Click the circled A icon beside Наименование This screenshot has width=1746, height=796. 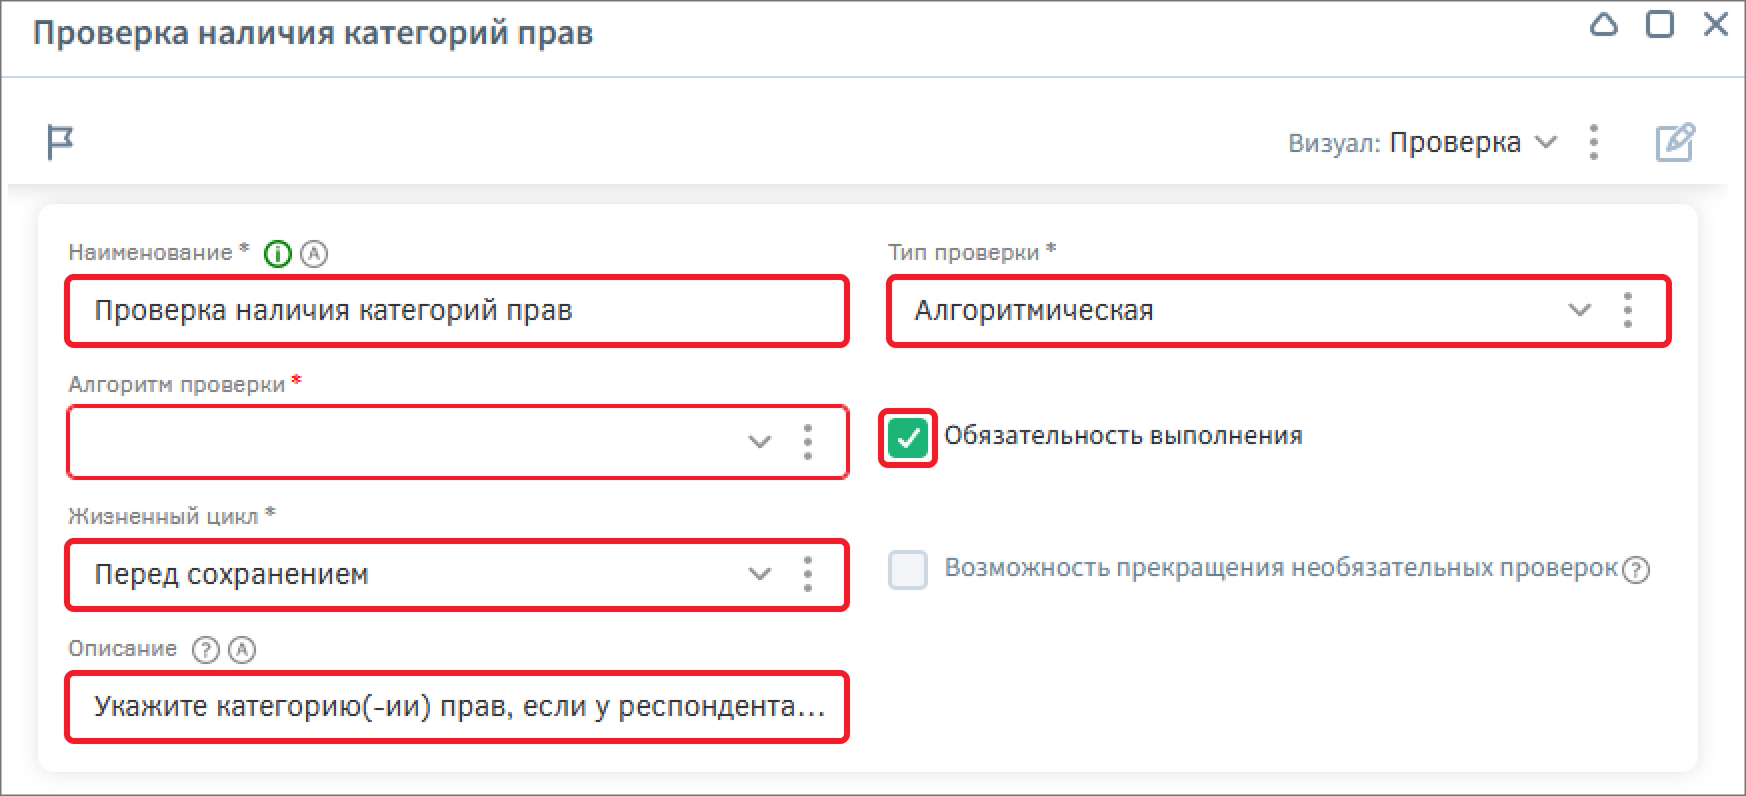[314, 254]
